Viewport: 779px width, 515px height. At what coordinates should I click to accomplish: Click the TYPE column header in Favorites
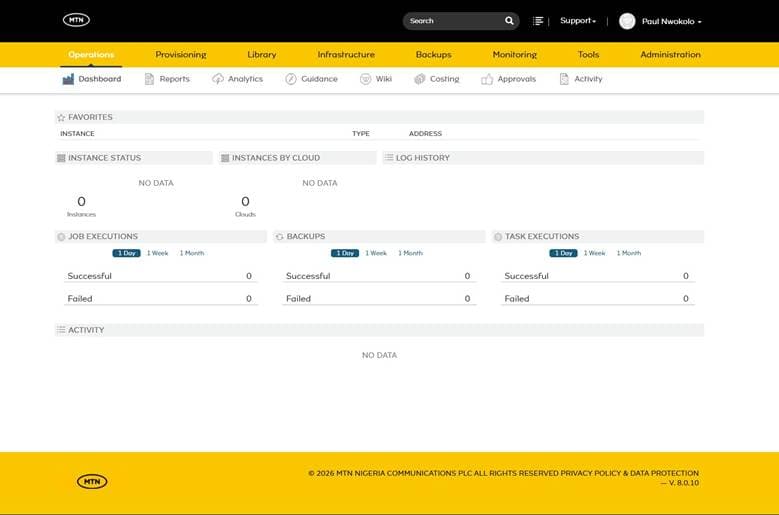(x=361, y=134)
